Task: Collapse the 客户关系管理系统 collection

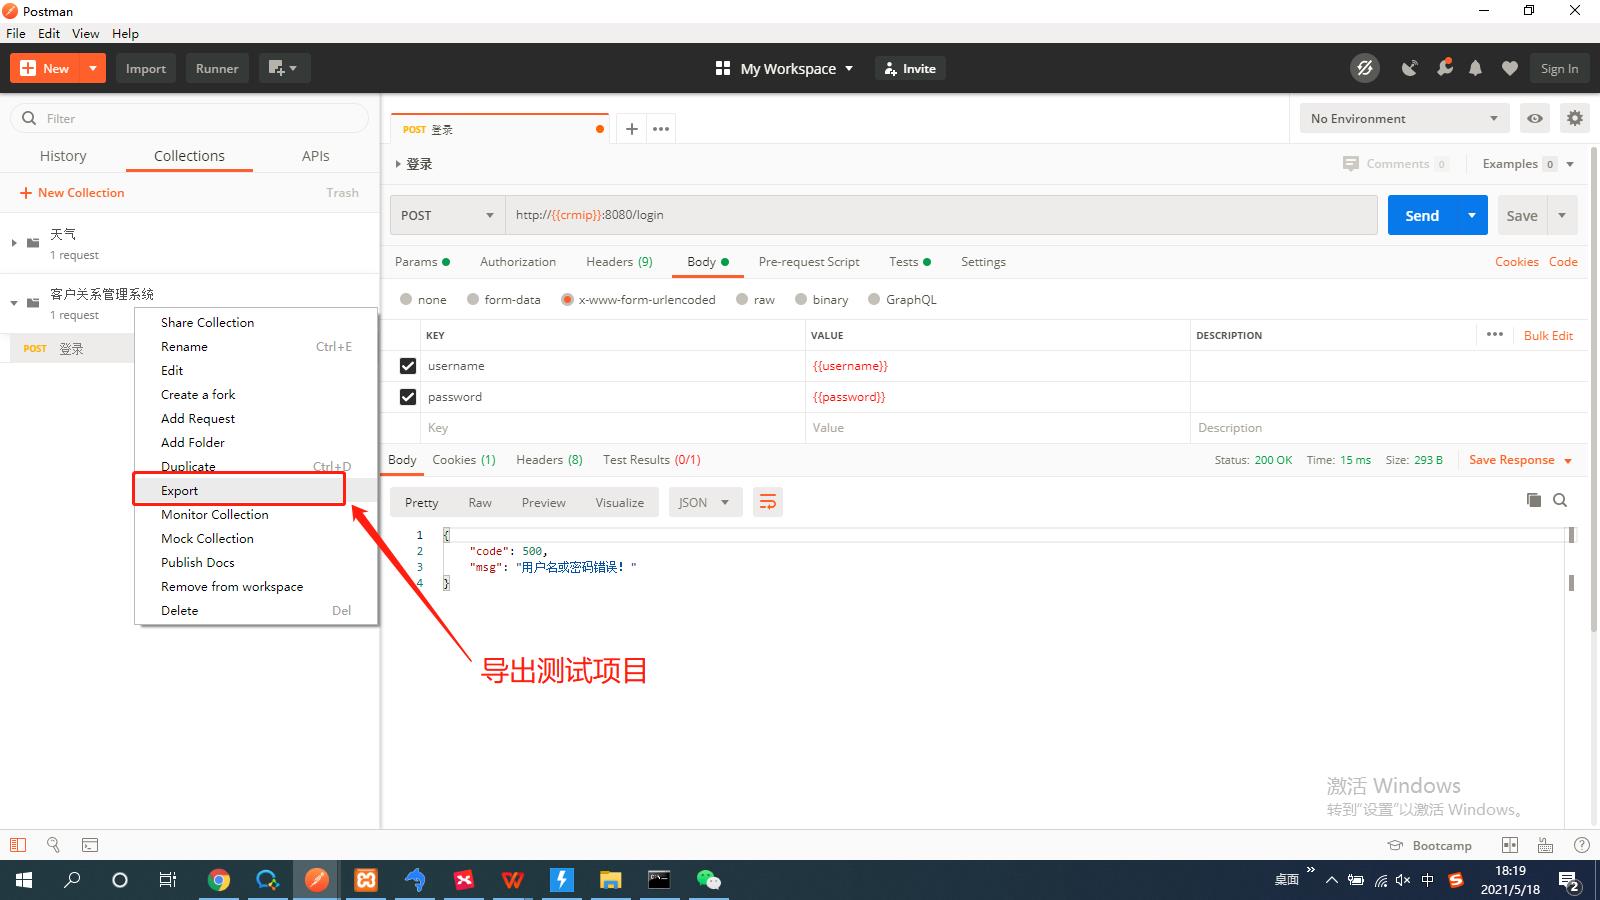Action: pyautogui.click(x=14, y=302)
